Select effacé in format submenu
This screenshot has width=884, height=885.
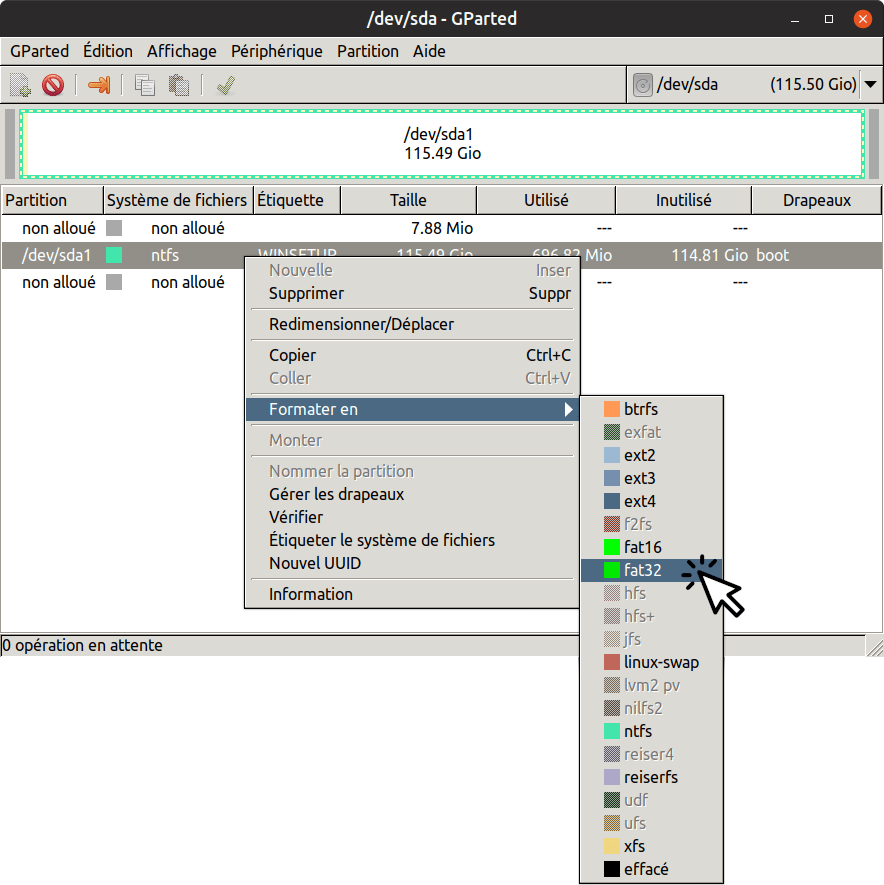[652, 870]
